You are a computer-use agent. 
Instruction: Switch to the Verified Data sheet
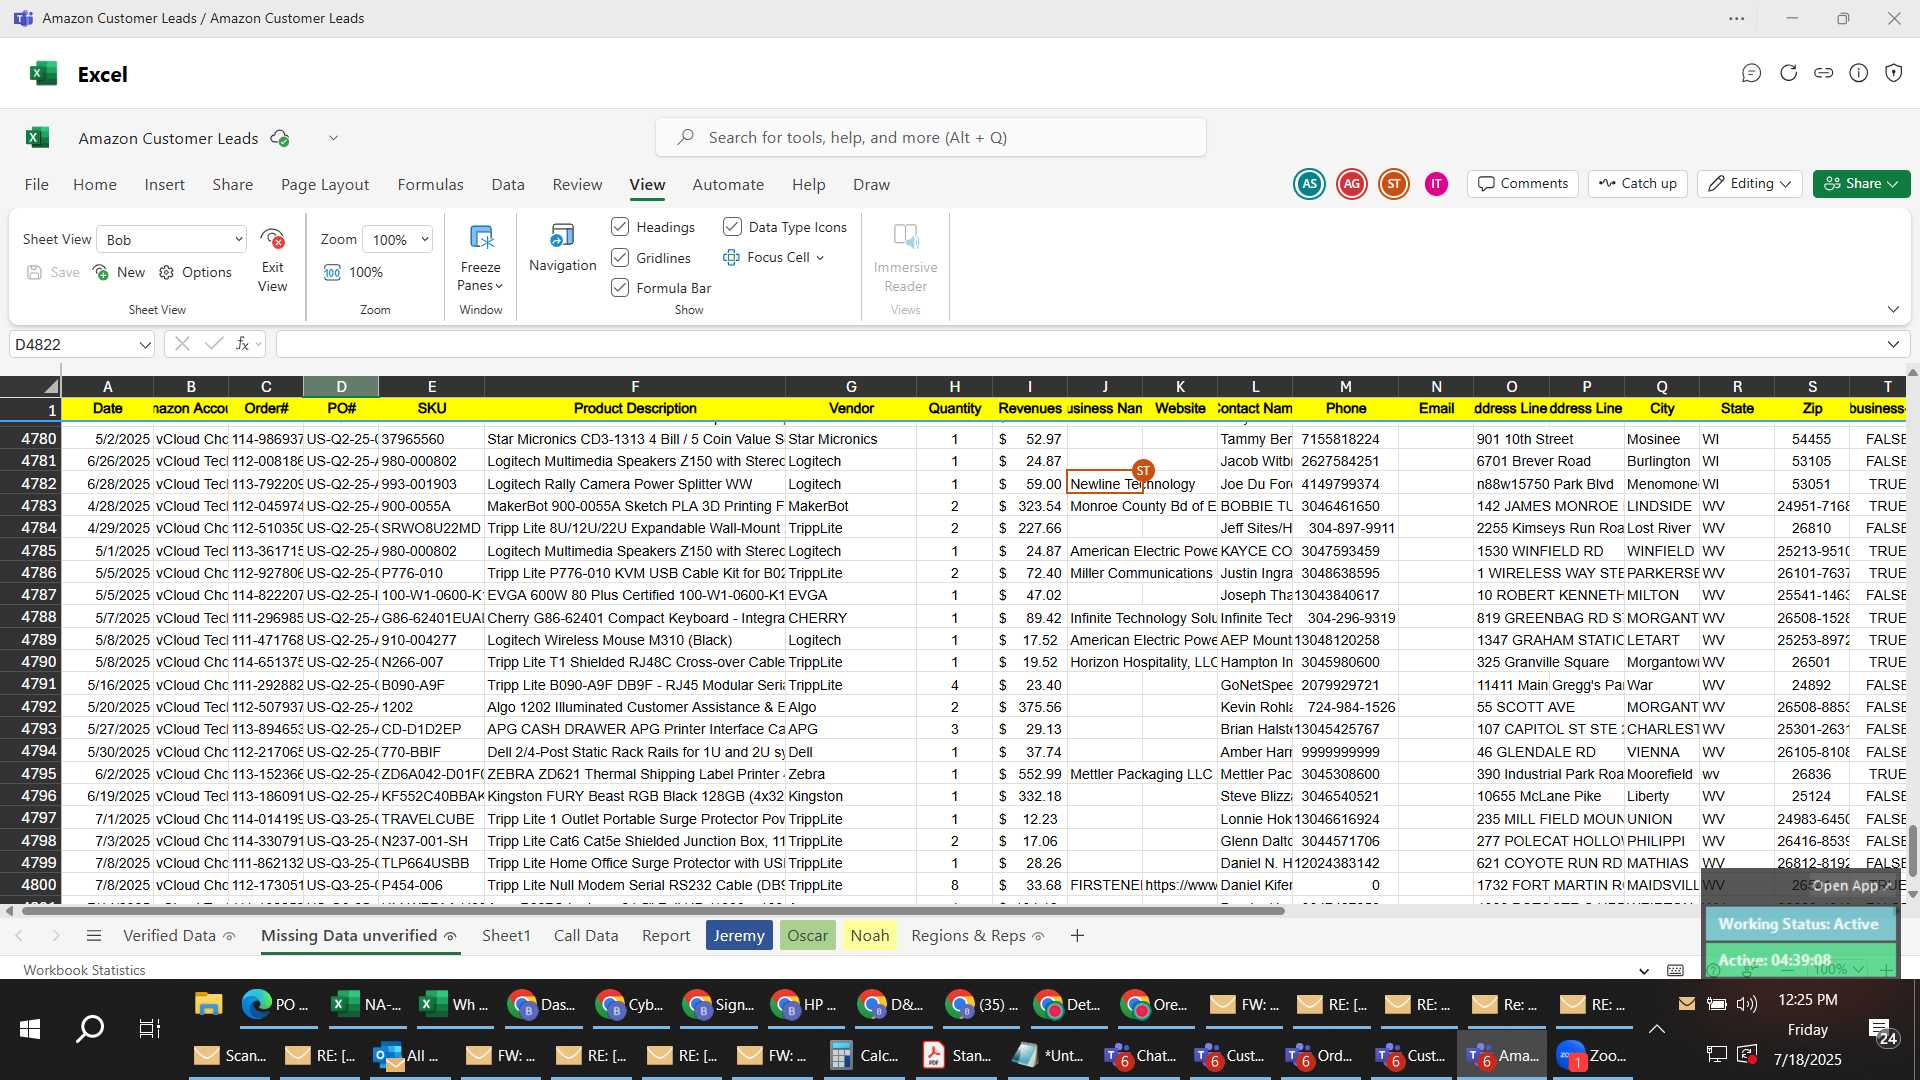coord(178,936)
